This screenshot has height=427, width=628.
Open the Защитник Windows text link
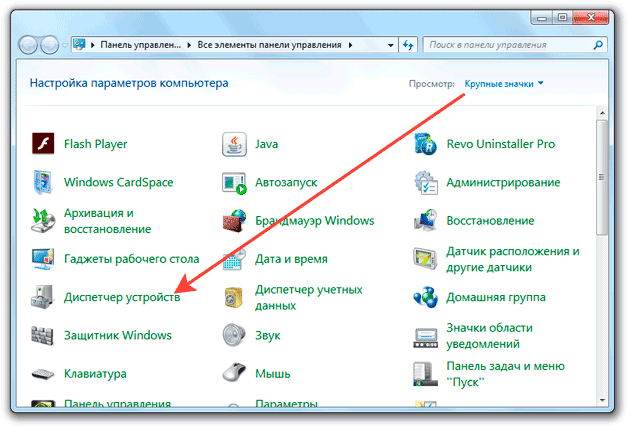point(118,335)
